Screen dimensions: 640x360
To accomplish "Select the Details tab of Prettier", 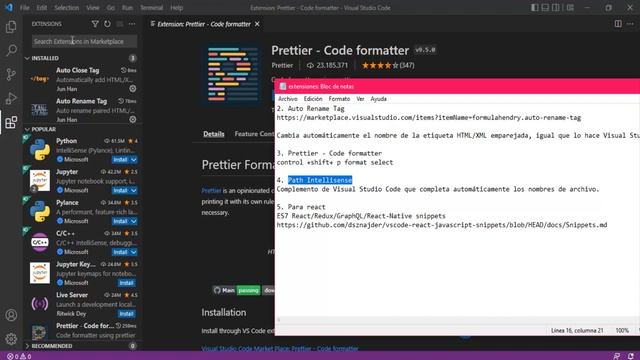I will pyautogui.click(x=213, y=134).
